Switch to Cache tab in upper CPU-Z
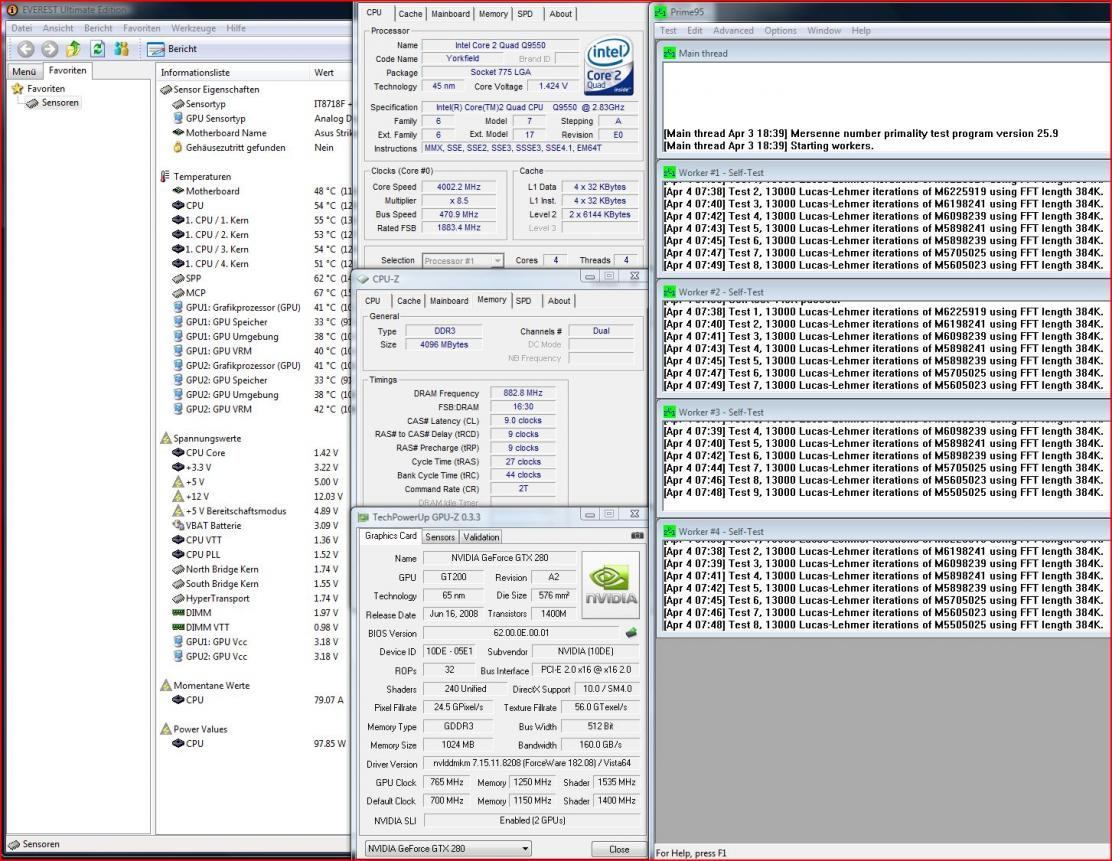Image resolution: width=1112 pixels, height=861 pixels. tap(410, 13)
